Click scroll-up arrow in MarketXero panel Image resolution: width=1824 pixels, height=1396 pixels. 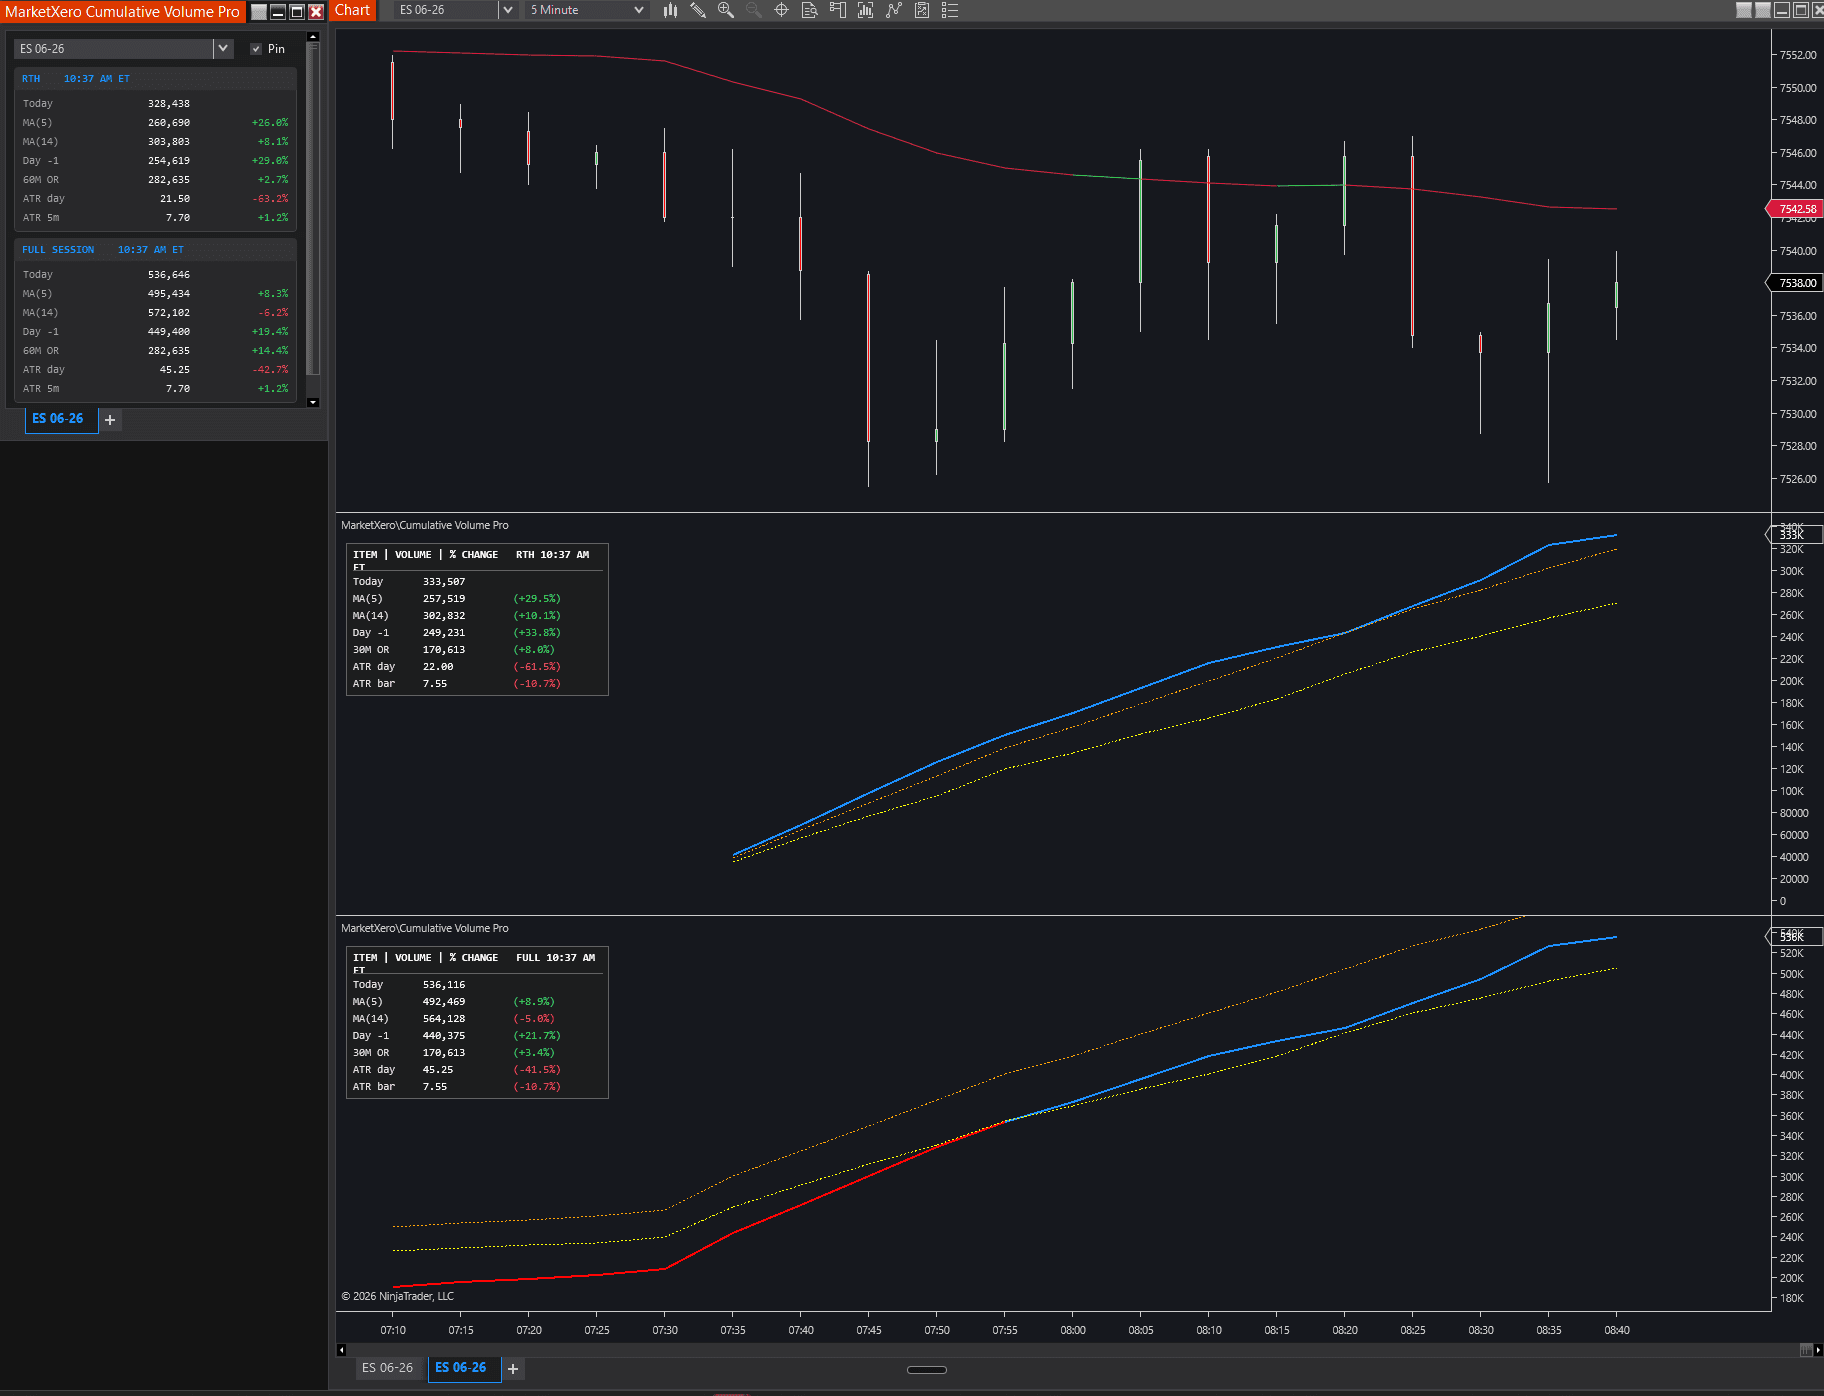[313, 37]
